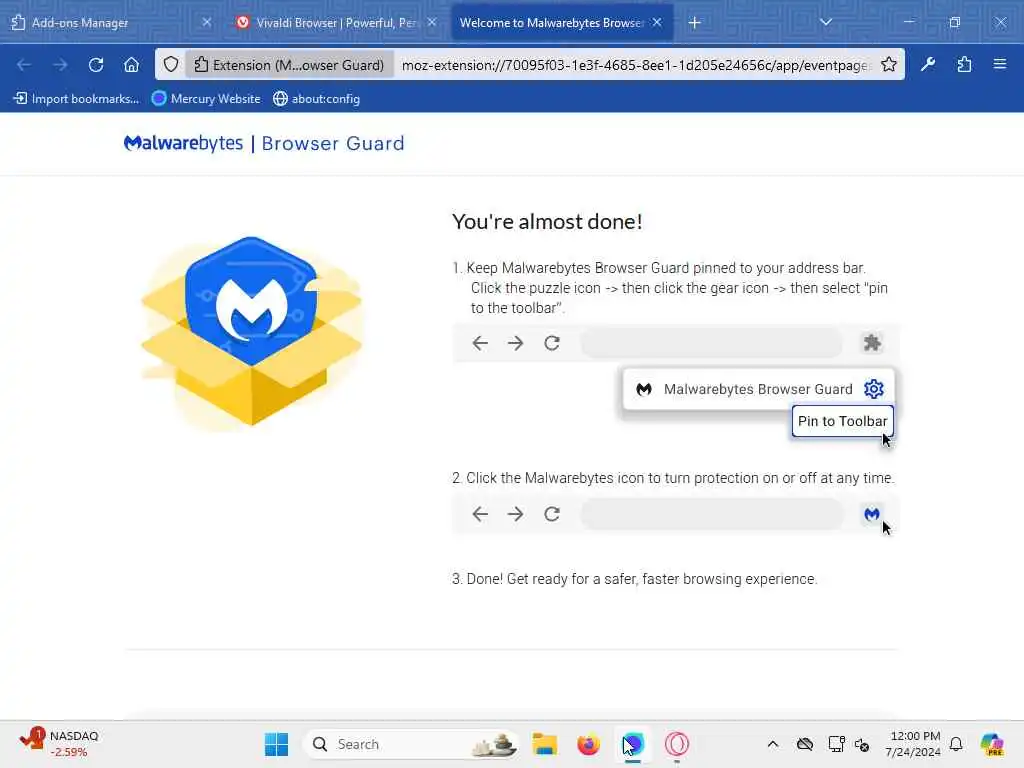Click the "You're almost done!" heading

tap(547, 221)
